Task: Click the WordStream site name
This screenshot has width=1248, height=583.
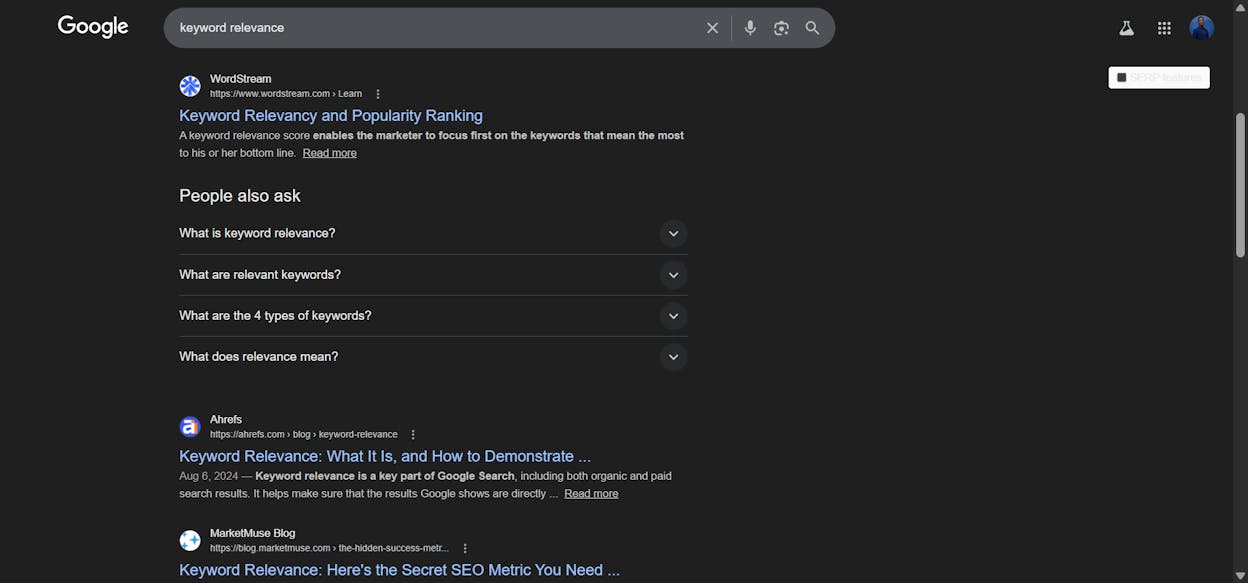Action: (x=240, y=79)
